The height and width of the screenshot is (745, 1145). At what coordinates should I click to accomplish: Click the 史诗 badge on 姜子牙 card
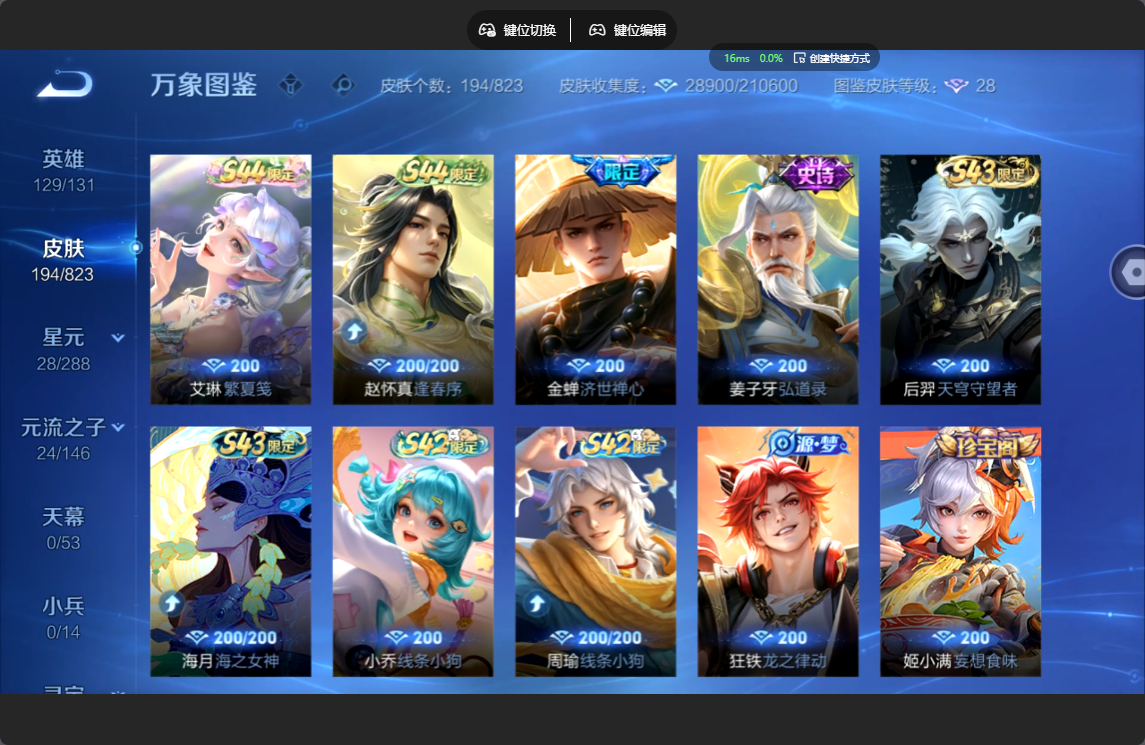coord(814,173)
